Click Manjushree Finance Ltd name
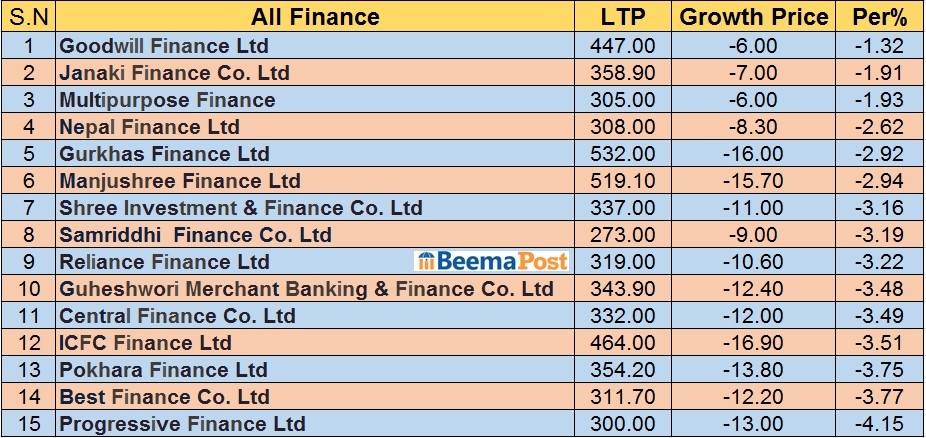The image size is (926, 438). 180,181
